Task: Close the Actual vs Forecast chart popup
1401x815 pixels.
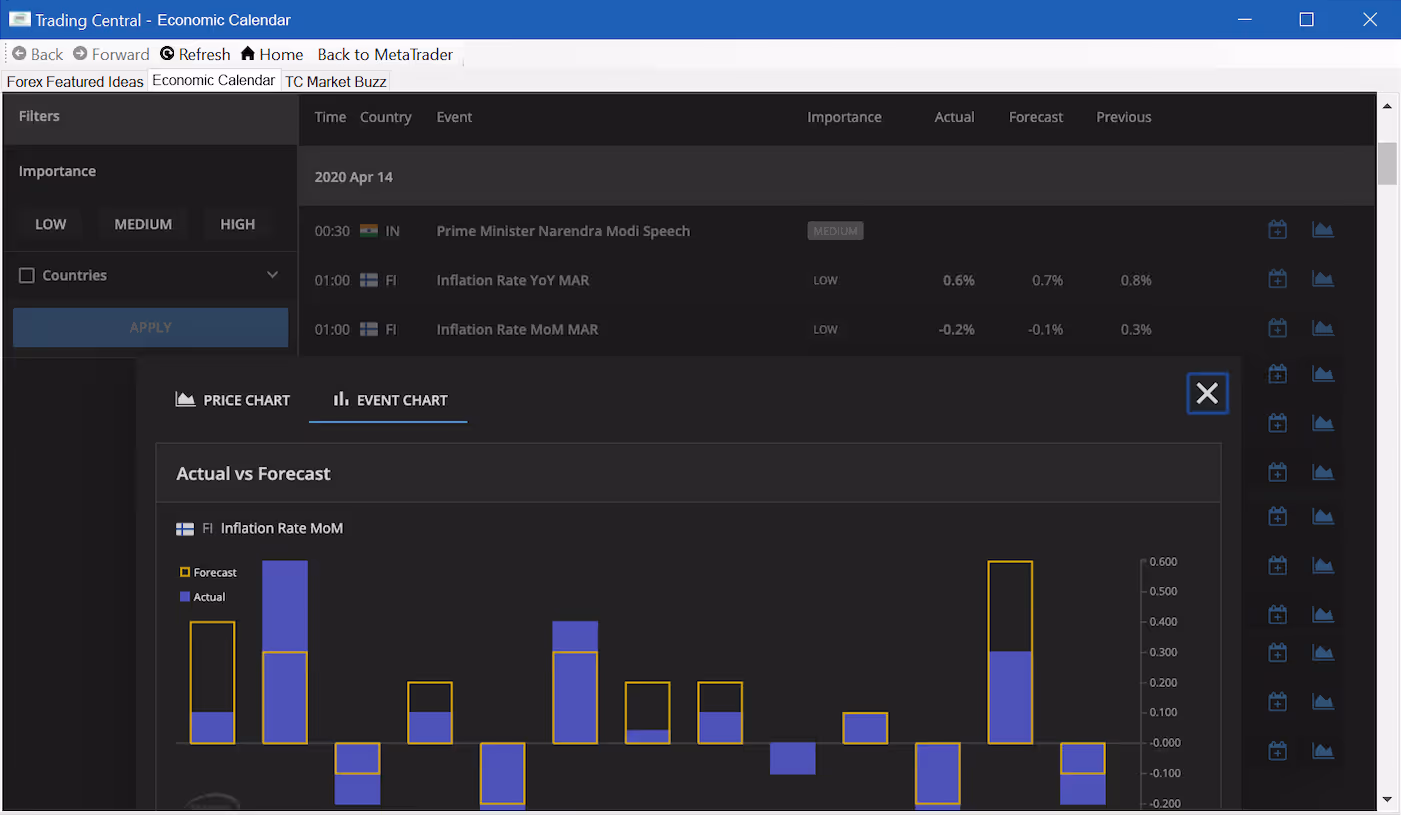Action: [x=1207, y=393]
